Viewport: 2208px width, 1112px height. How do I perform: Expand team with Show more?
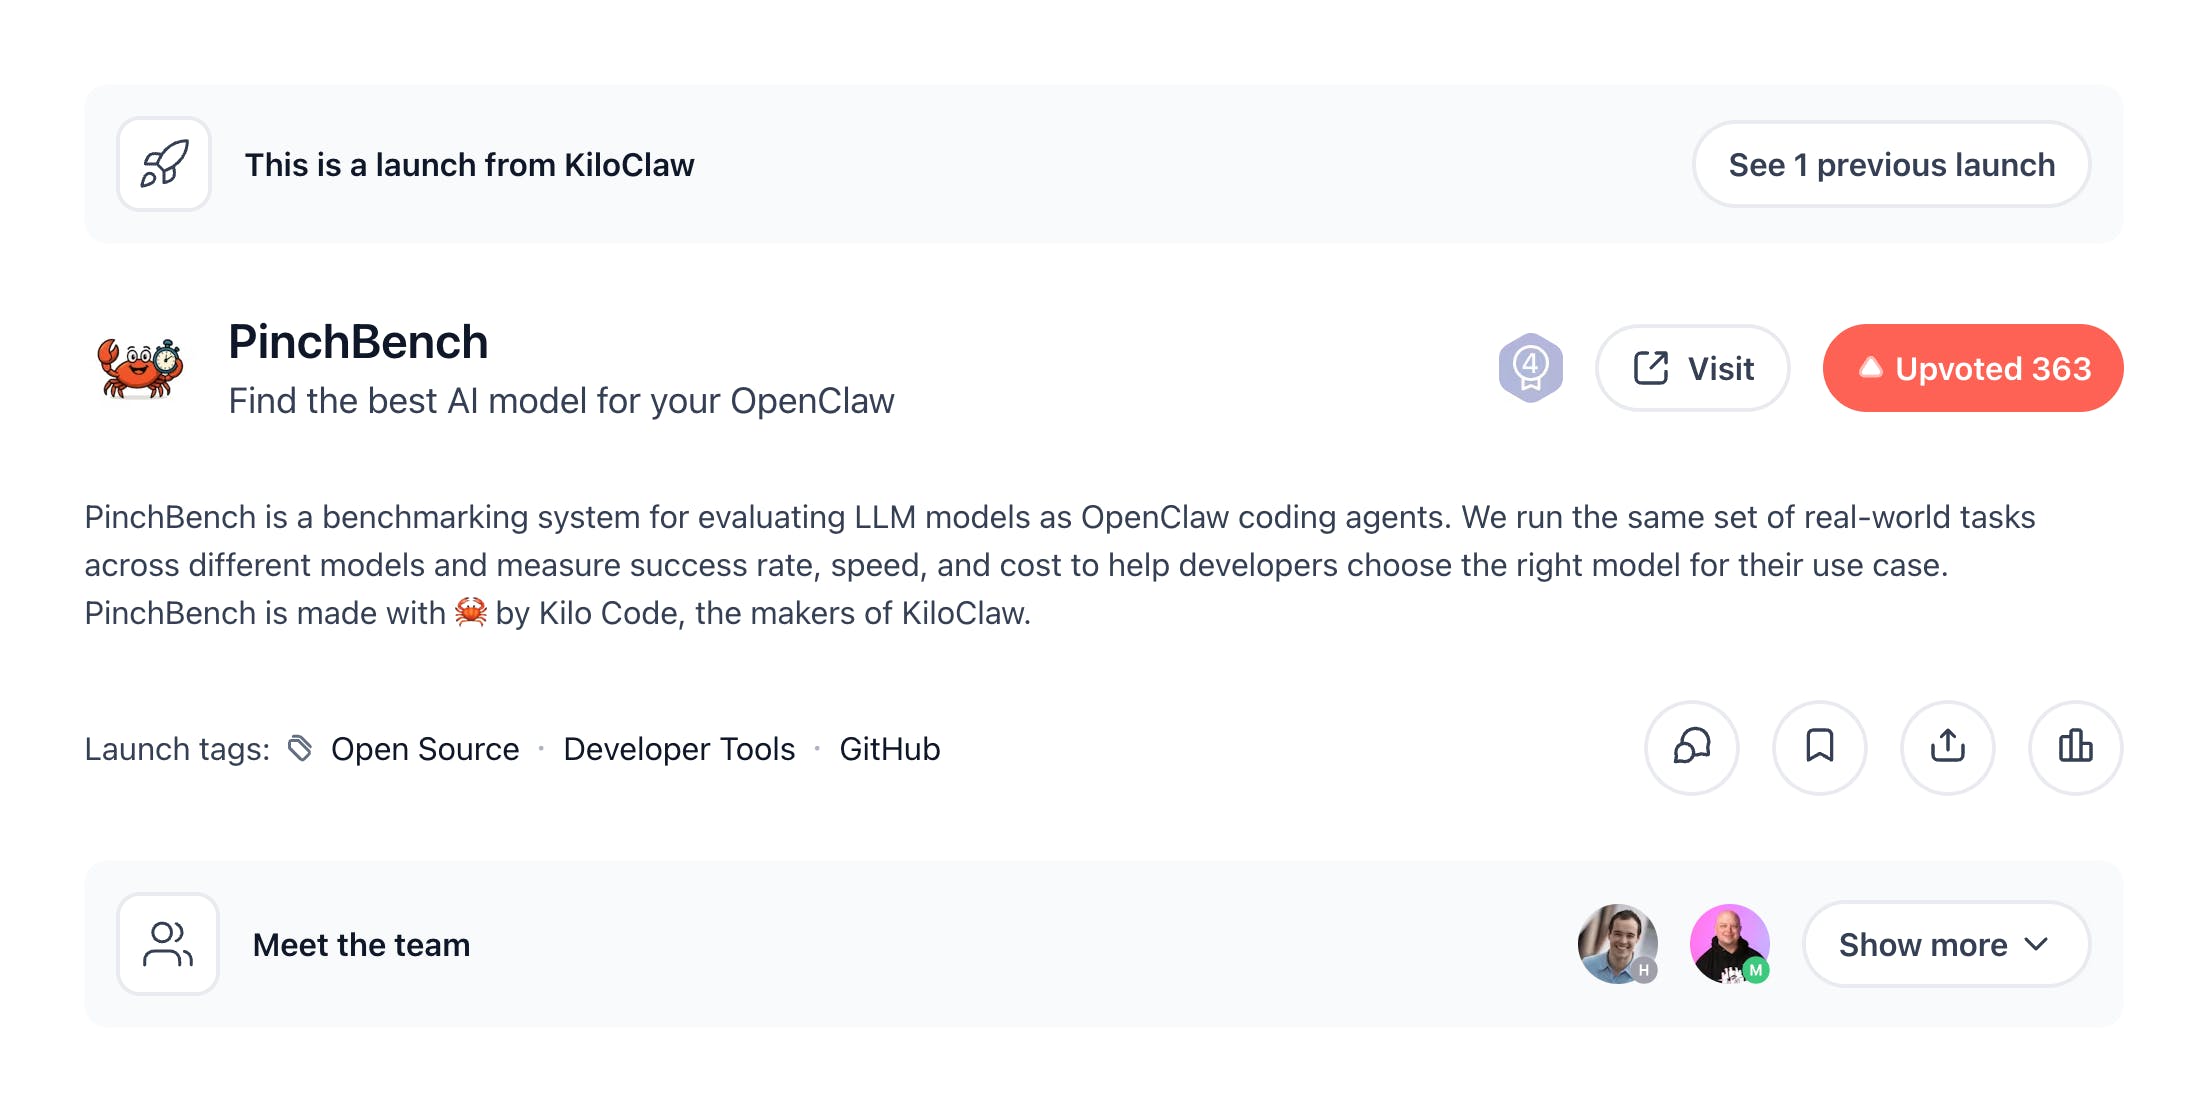point(1922,945)
